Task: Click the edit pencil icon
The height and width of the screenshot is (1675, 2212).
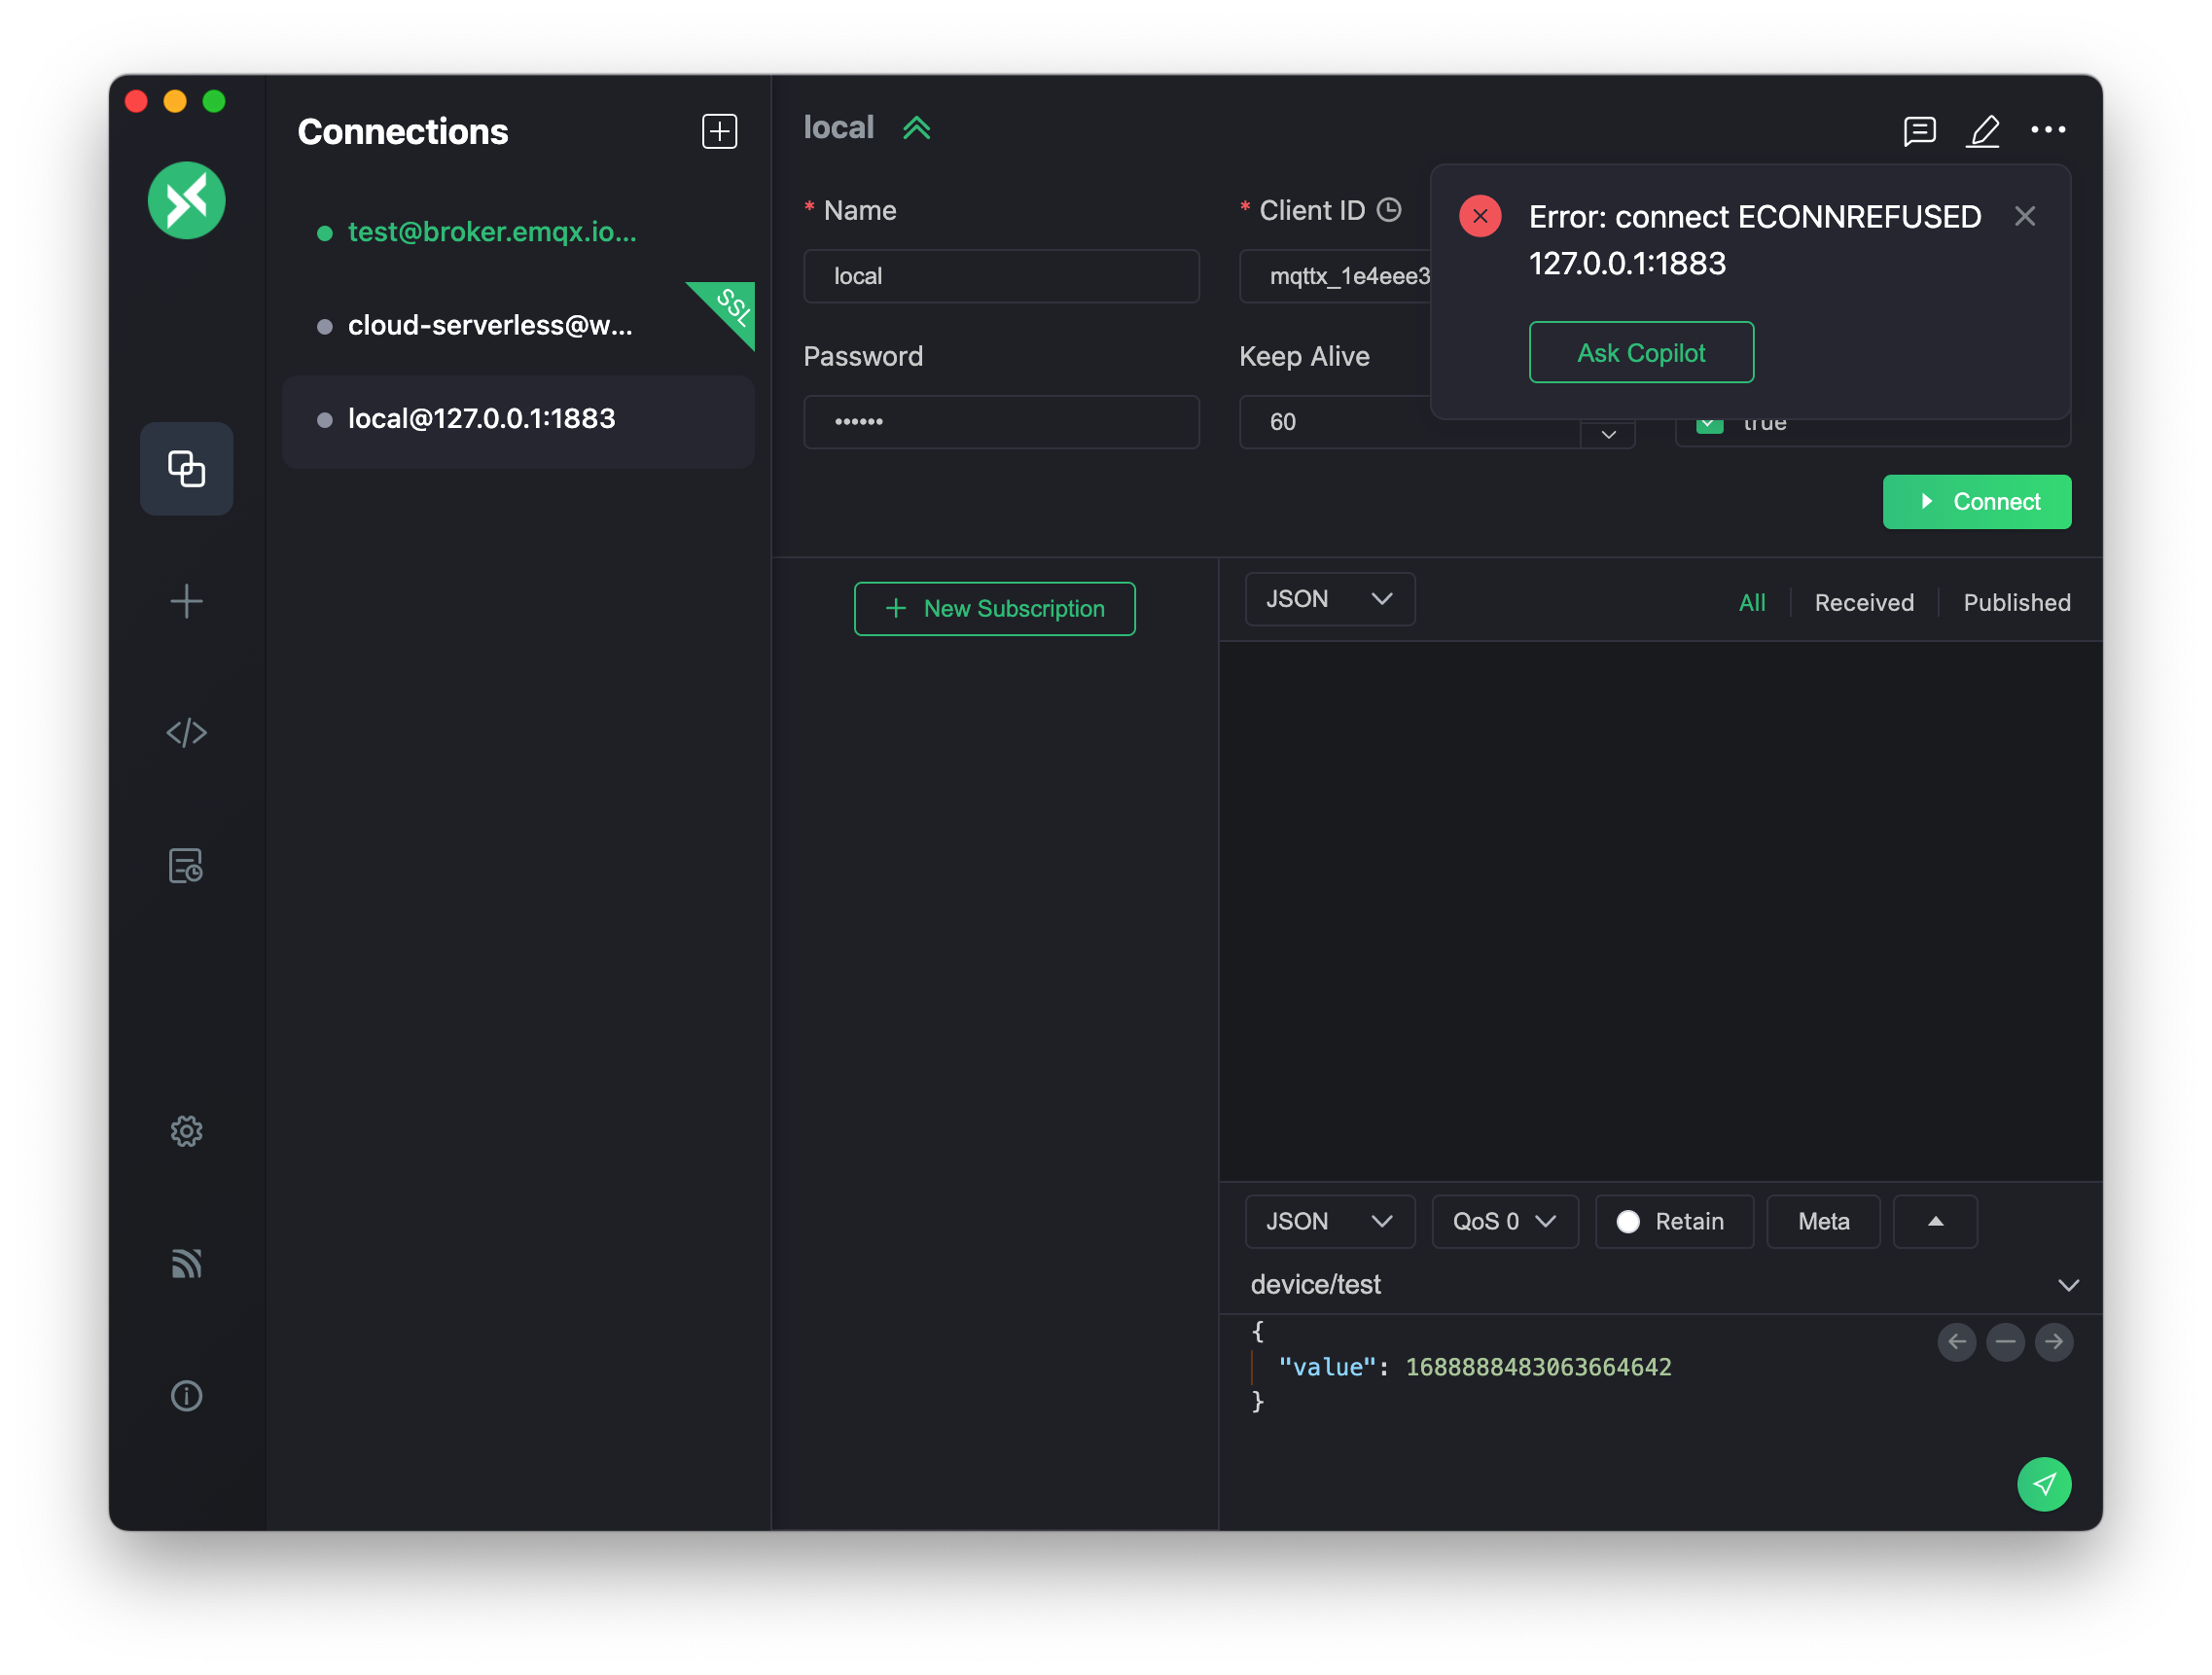Action: (x=1983, y=131)
